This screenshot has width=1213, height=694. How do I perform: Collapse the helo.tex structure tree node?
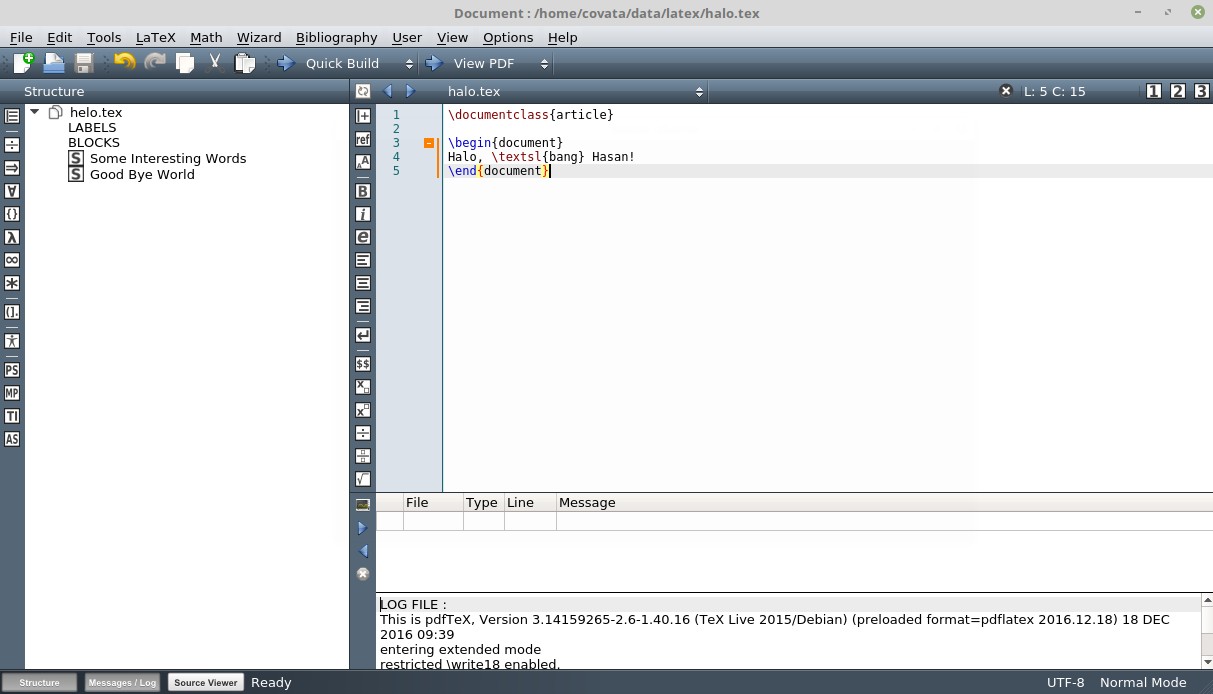pos(35,112)
